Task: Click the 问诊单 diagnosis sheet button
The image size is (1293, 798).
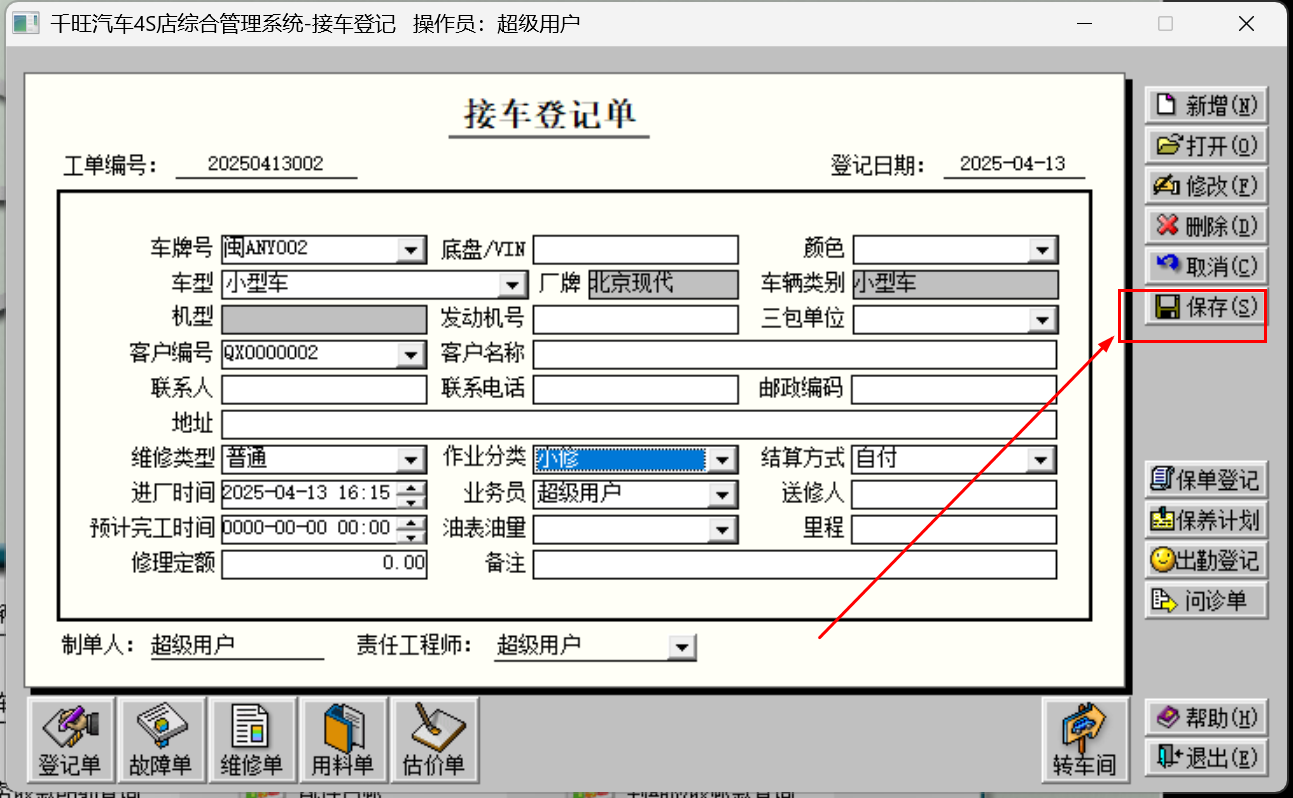Action: [1206, 600]
